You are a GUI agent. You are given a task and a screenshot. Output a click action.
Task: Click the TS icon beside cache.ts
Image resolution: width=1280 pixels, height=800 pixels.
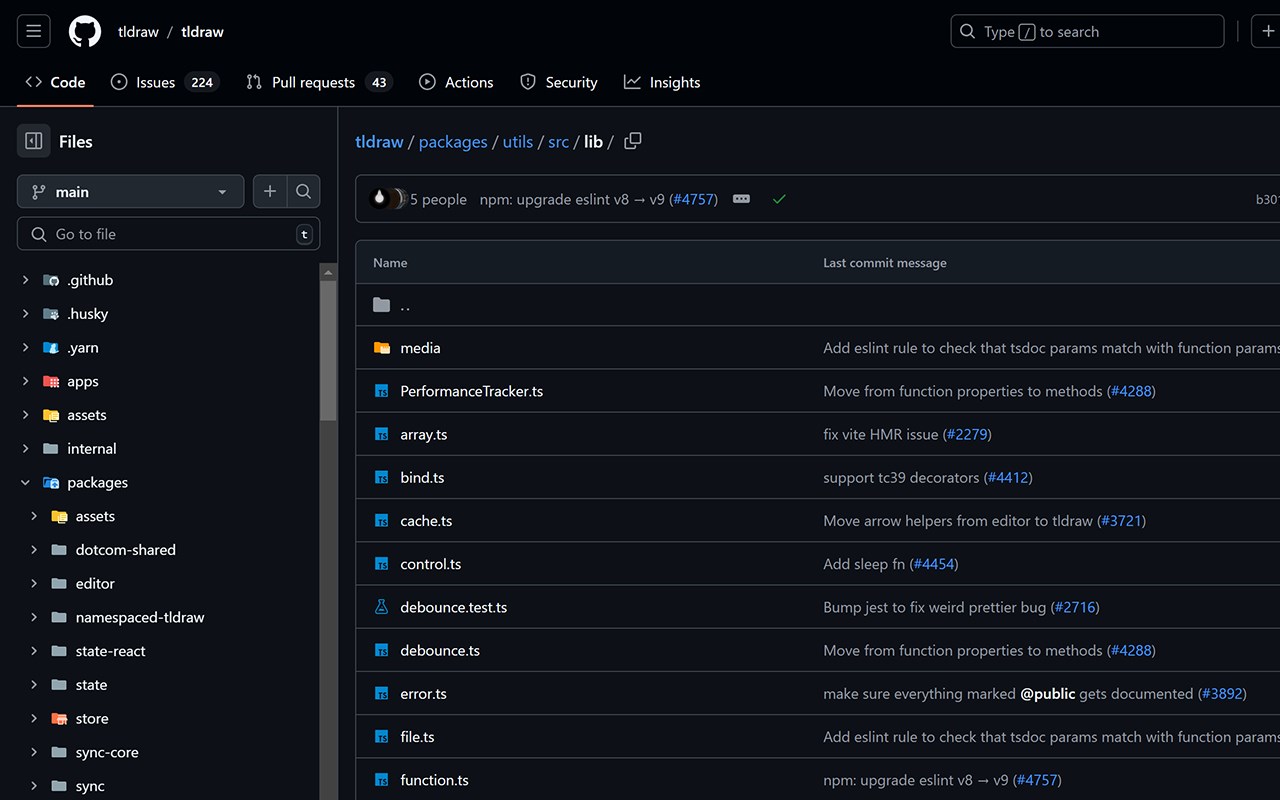pyautogui.click(x=381, y=521)
